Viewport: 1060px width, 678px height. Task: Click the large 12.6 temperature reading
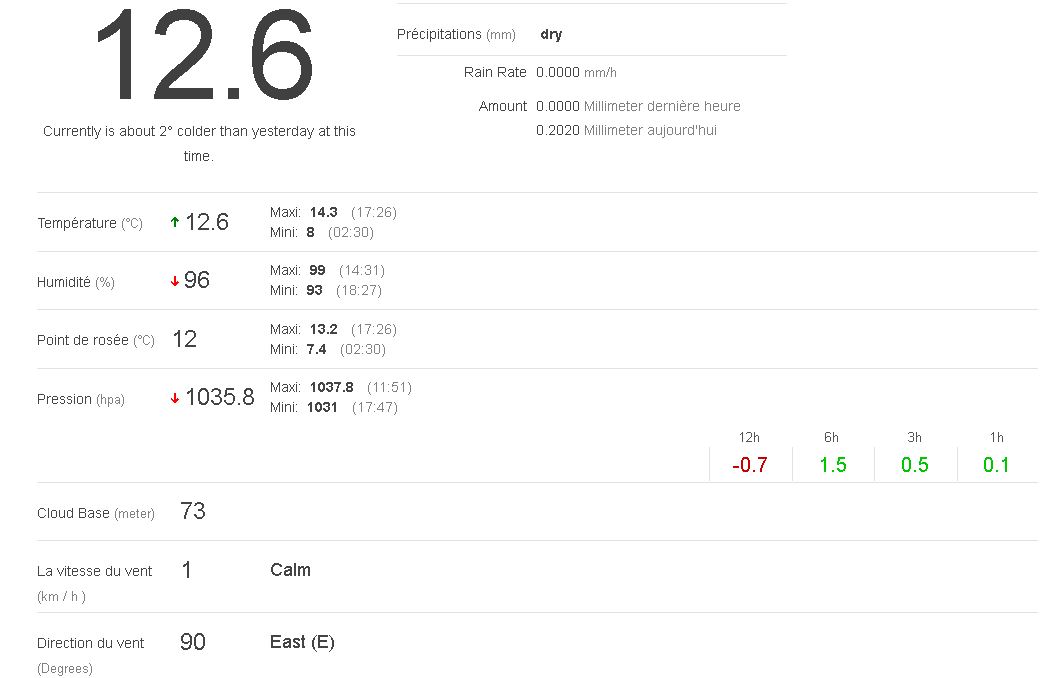pyautogui.click(x=204, y=58)
